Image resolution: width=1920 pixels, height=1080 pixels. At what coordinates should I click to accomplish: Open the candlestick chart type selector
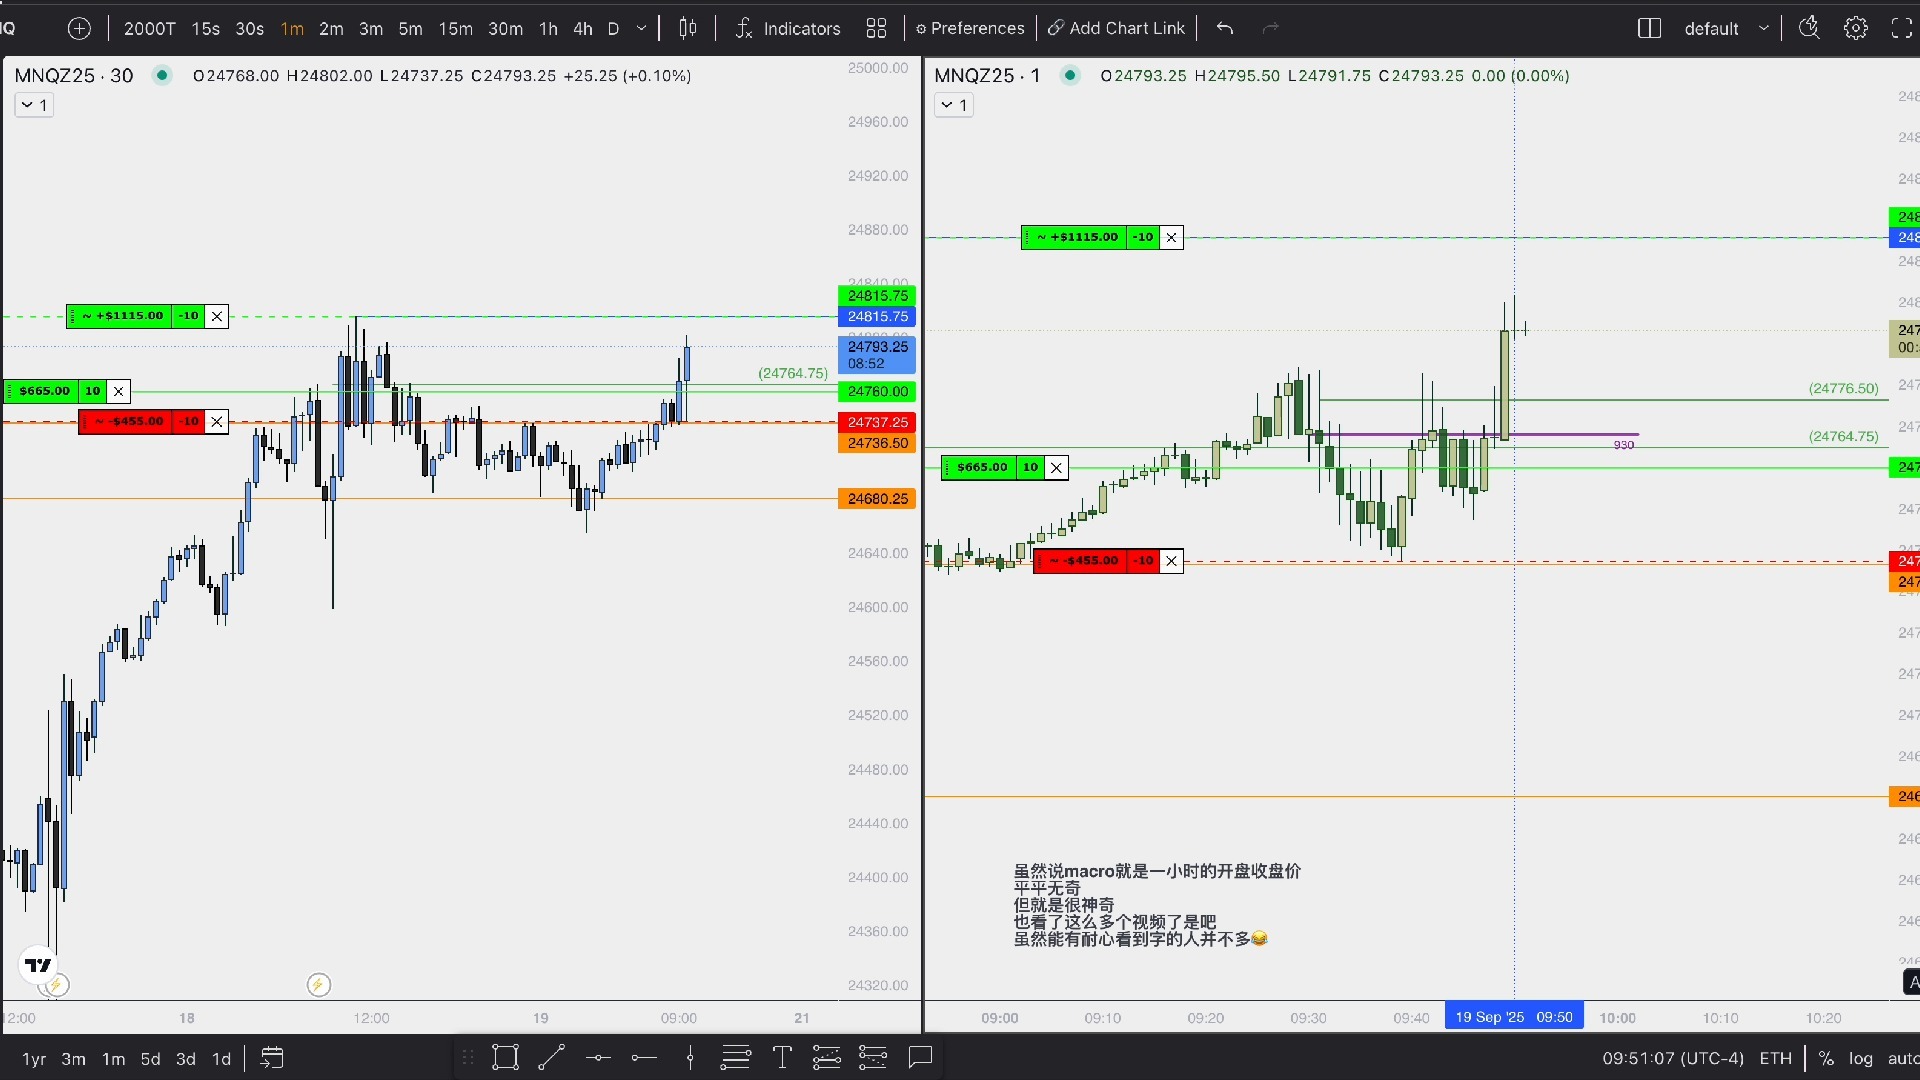click(x=688, y=28)
